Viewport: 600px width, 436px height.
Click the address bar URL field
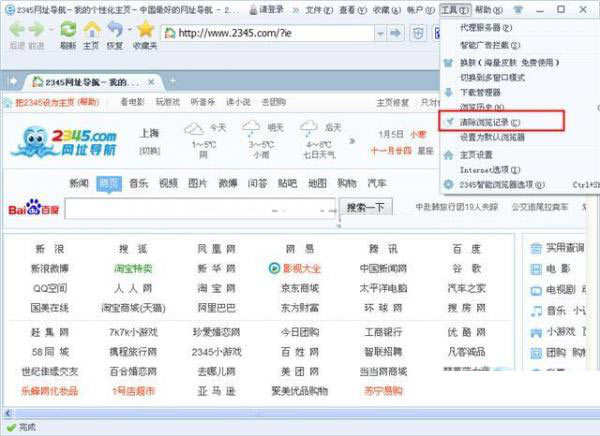point(268,33)
